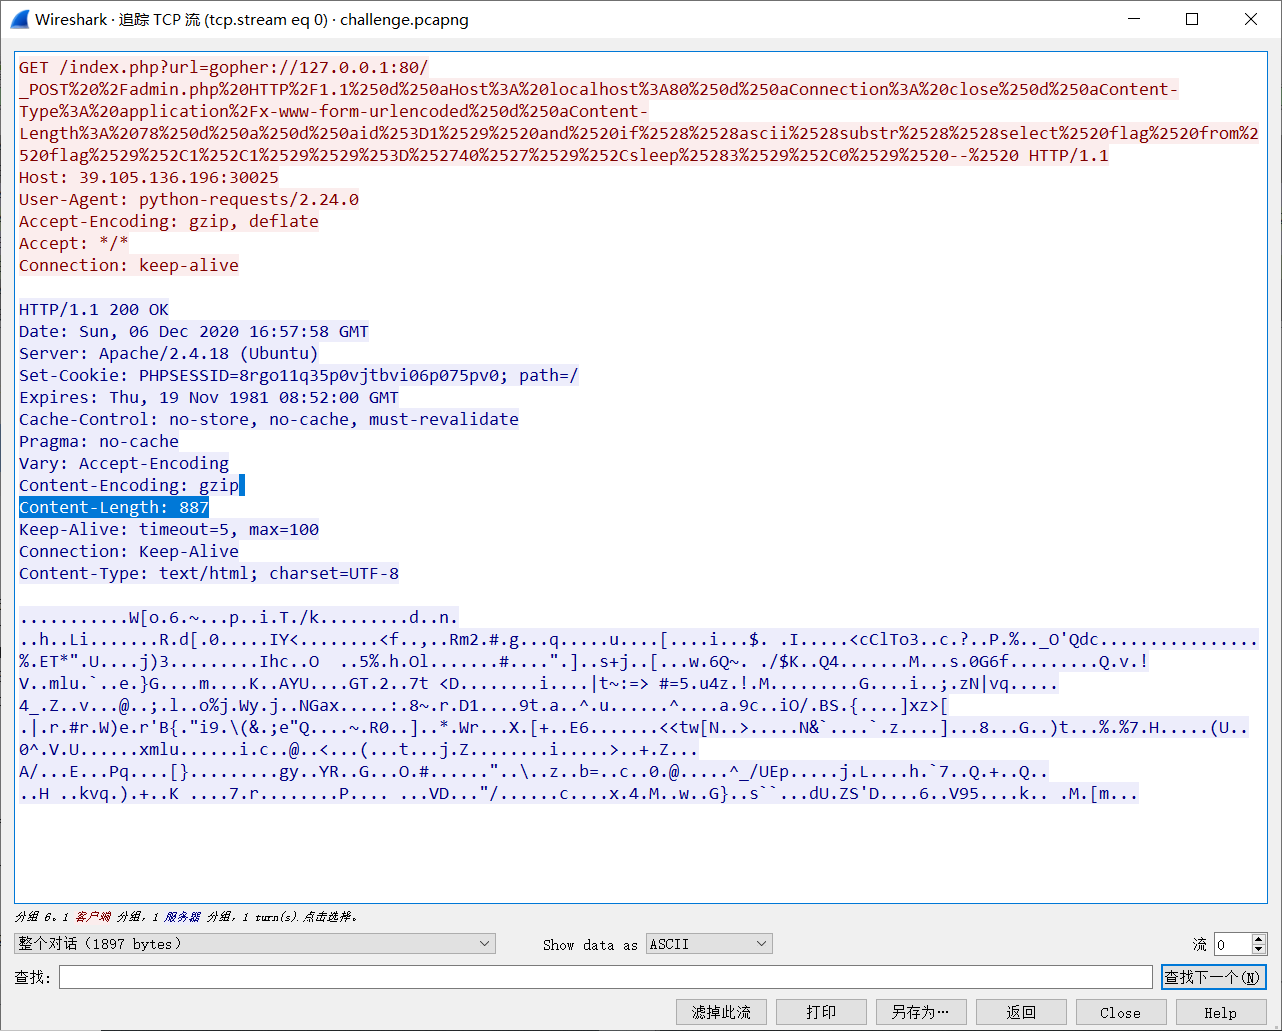Click the 打印 print button
Image resolution: width=1282 pixels, height=1031 pixels.
pos(821,1013)
